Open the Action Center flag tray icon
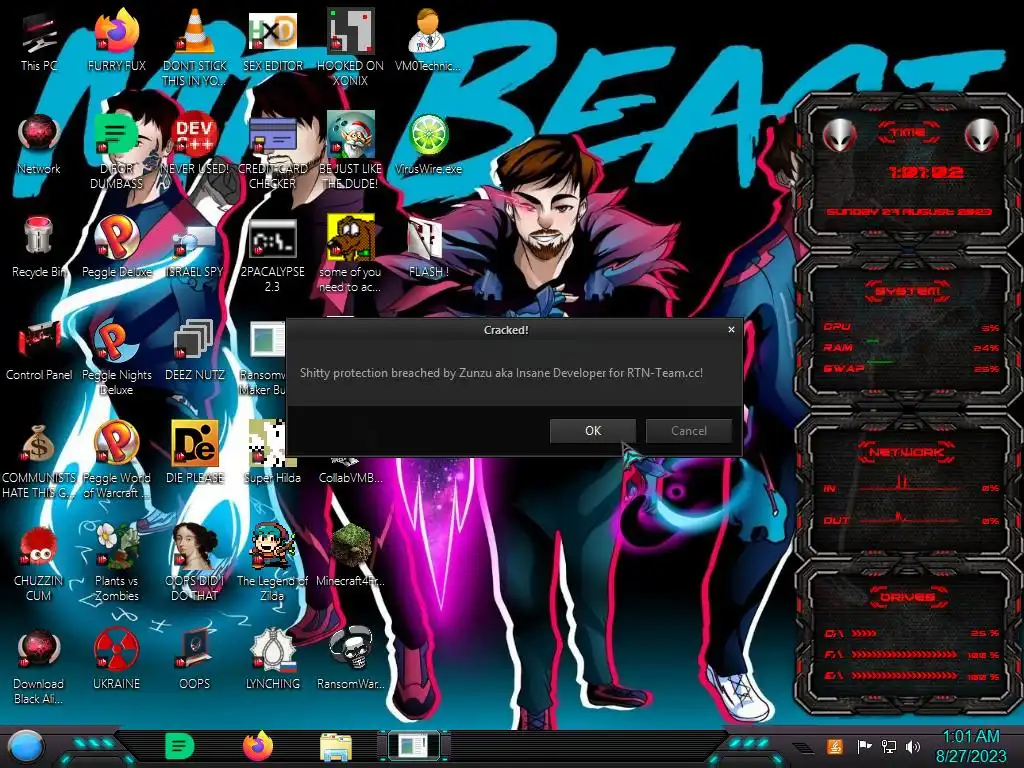Viewport: 1024px width, 768px height. [864, 746]
